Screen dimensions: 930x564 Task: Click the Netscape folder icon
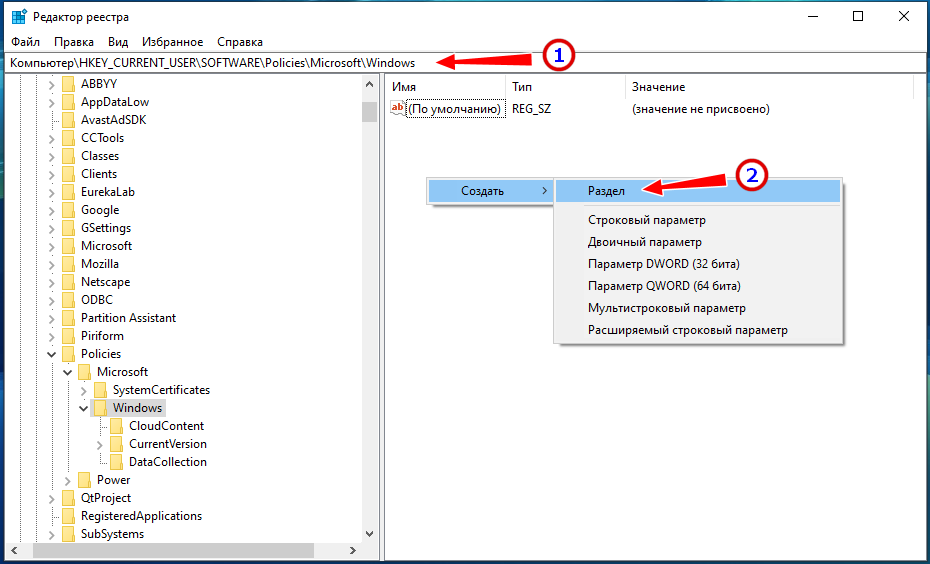pyautogui.click(x=68, y=282)
